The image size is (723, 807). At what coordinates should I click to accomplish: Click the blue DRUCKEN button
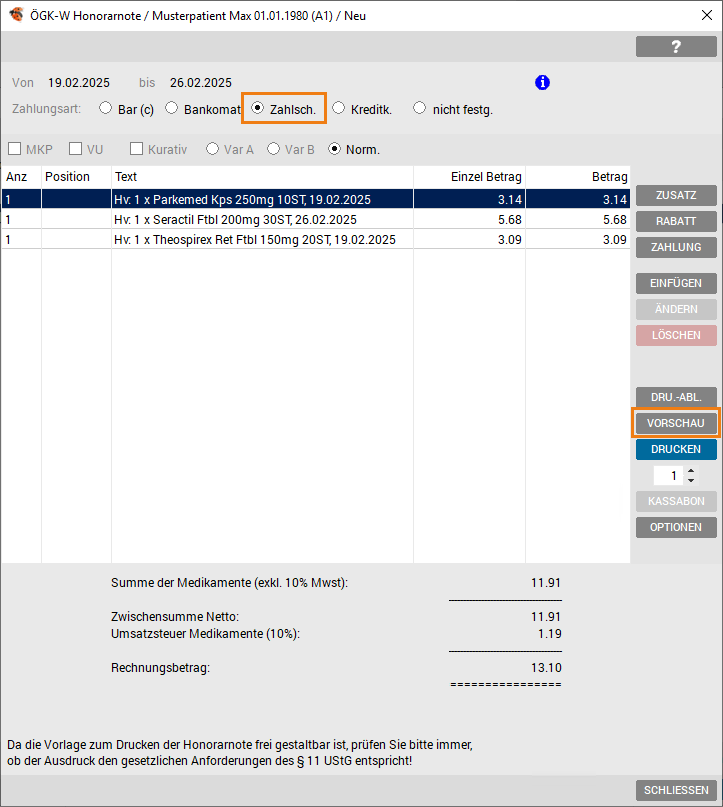pyautogui.click(x=676, y=449)
